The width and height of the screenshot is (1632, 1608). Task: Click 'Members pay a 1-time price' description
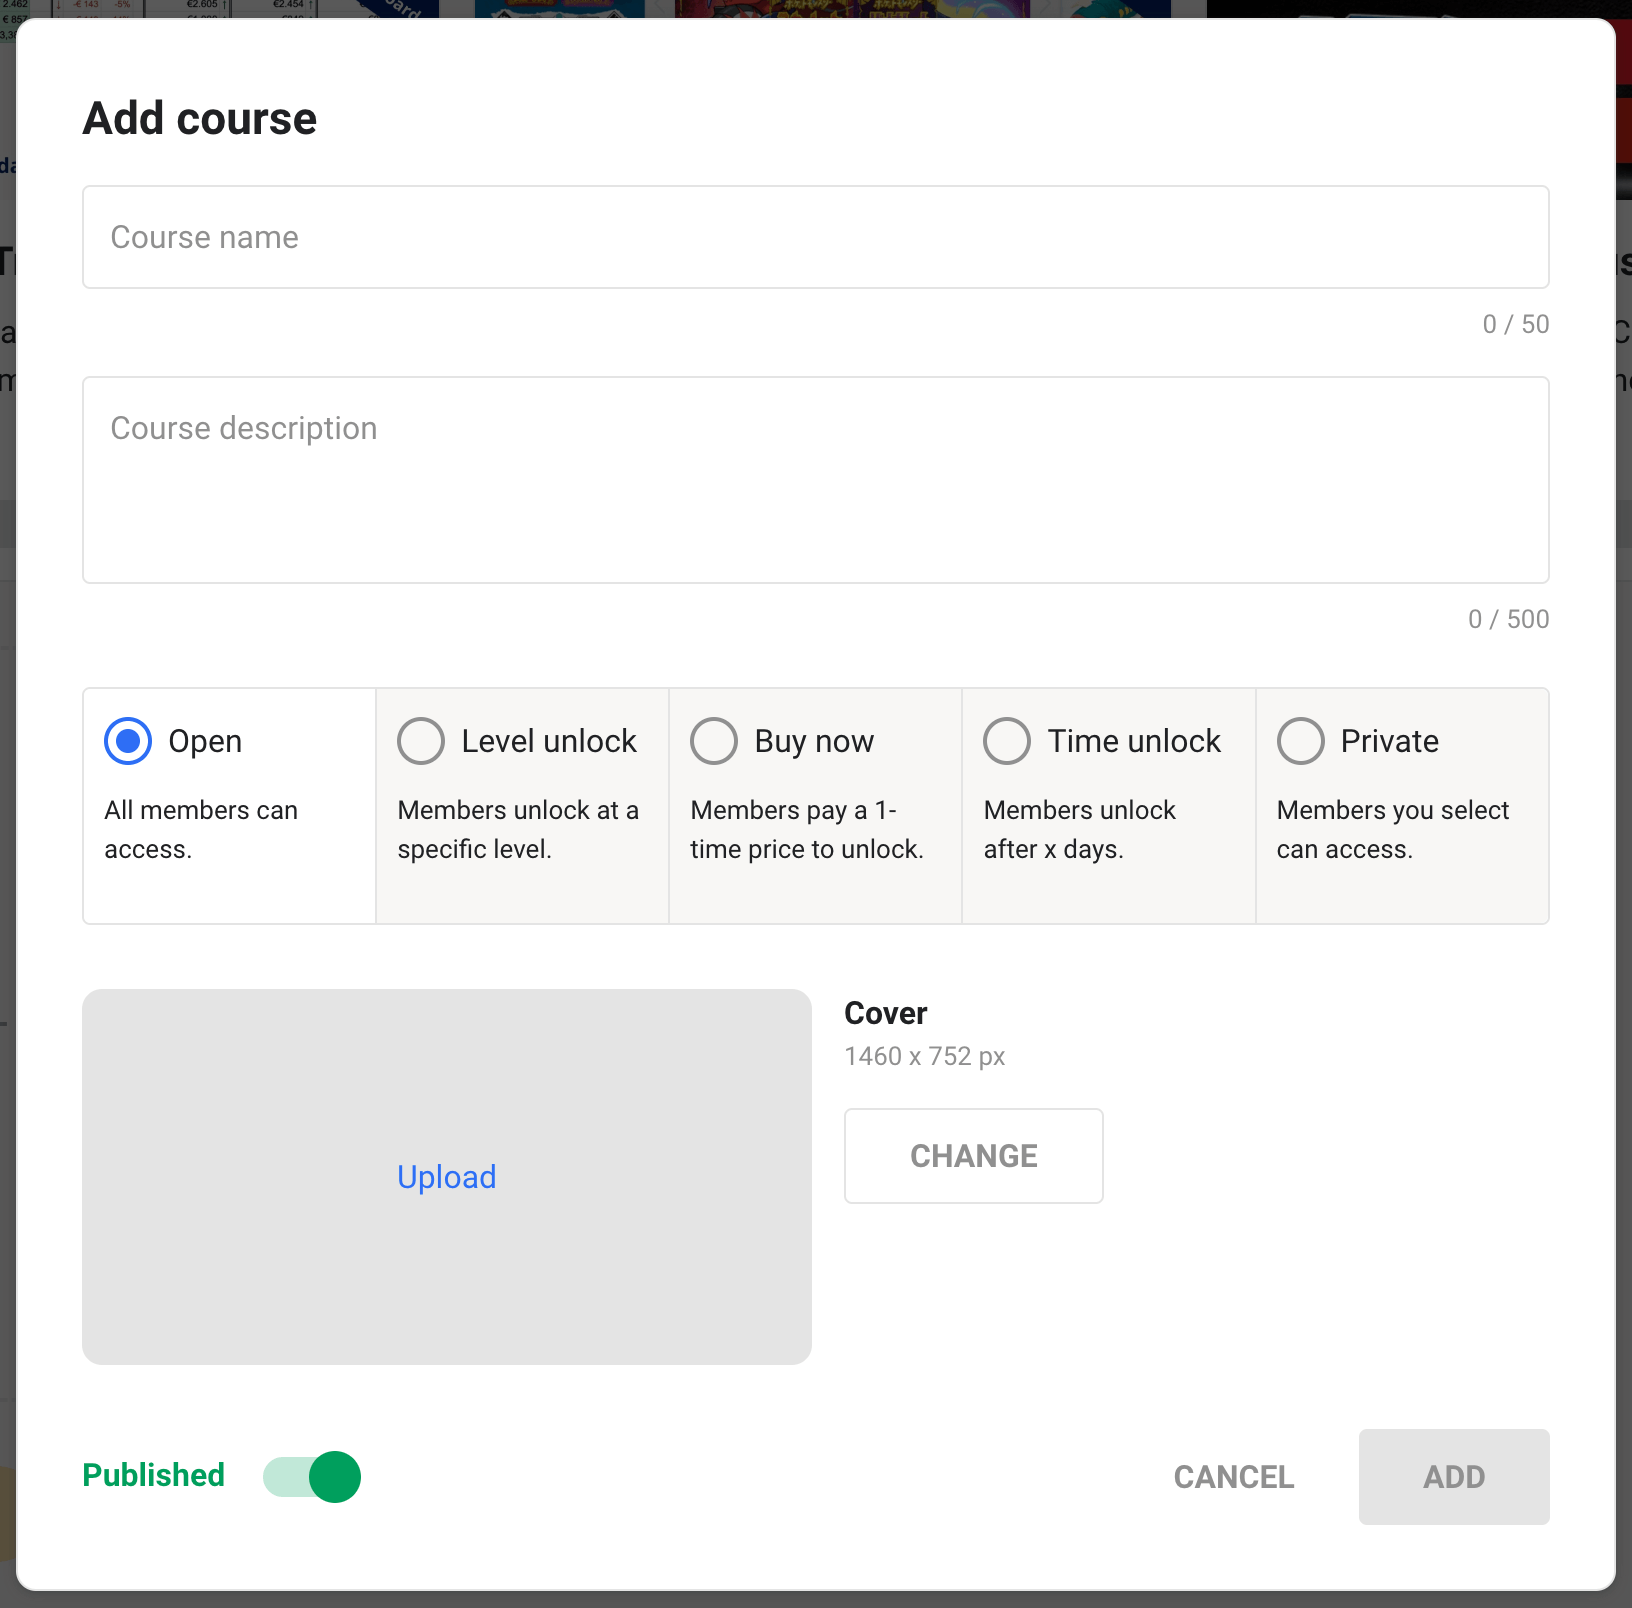(x=806, y=829)
